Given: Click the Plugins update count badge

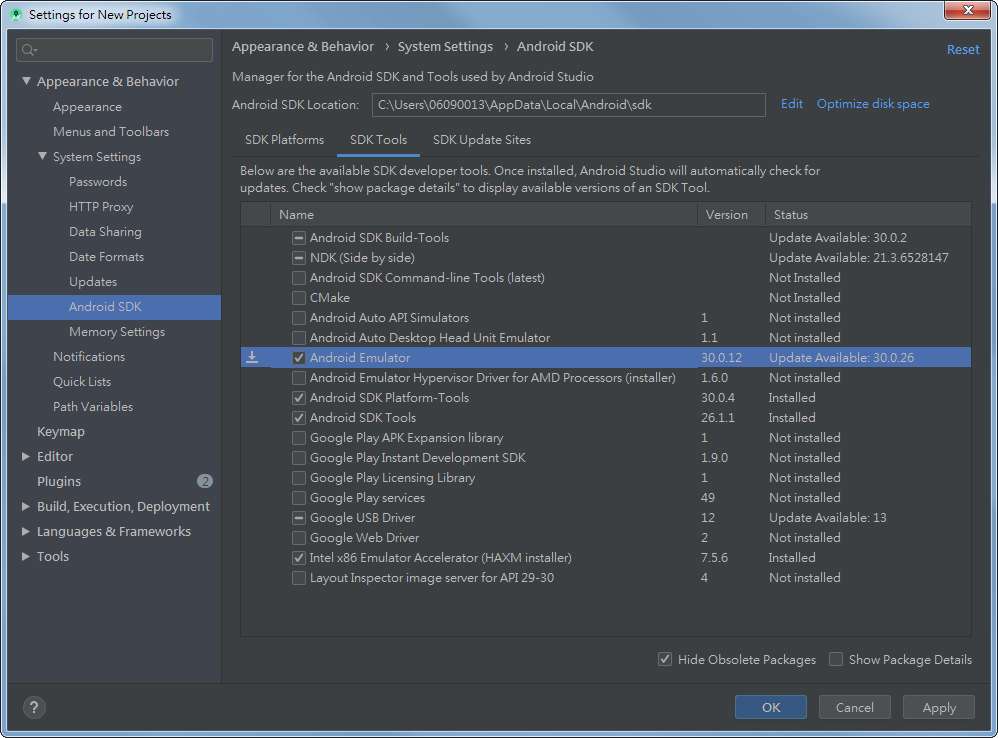Looking at the screenshot, I should coord(204,481).
